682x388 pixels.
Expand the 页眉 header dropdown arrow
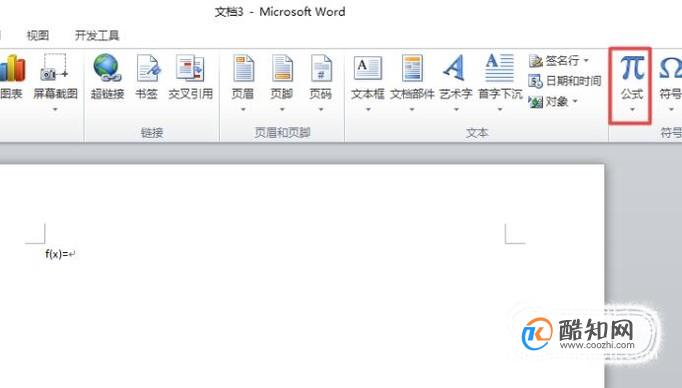tap(243, 109)
